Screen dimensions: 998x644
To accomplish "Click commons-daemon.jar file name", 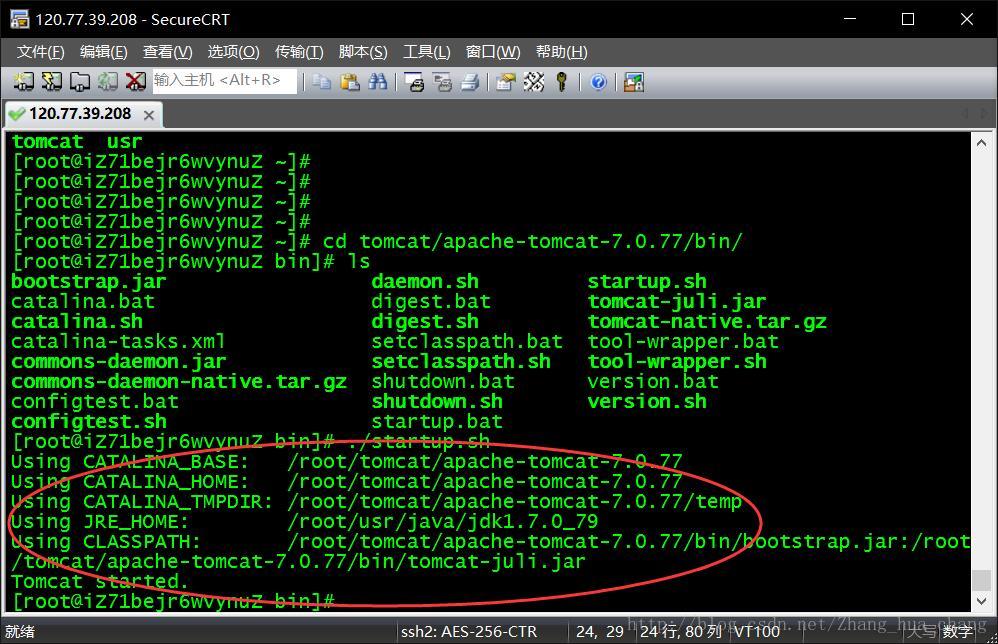I will click(x=118, y=361).
